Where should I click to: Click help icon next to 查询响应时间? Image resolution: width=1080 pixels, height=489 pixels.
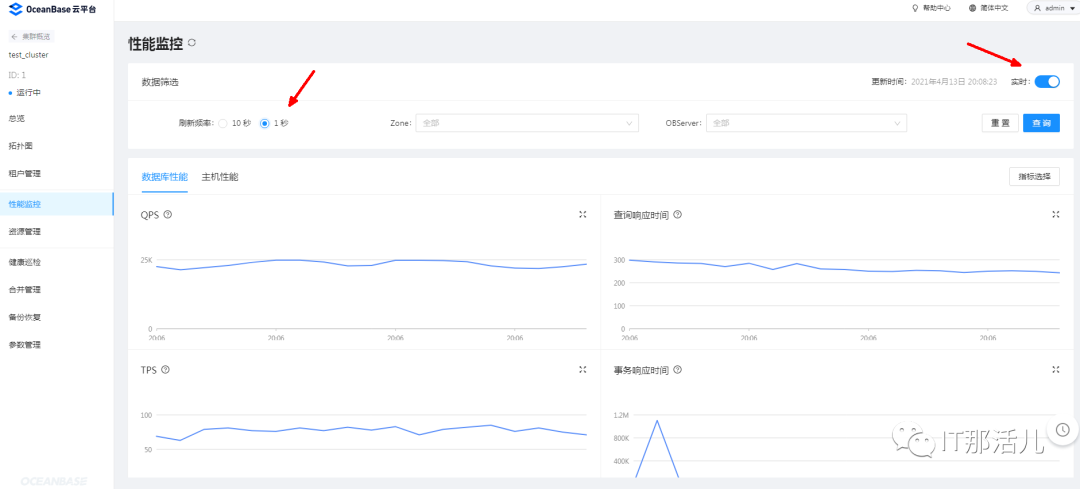pyautogui.click(x=678, y=214)
